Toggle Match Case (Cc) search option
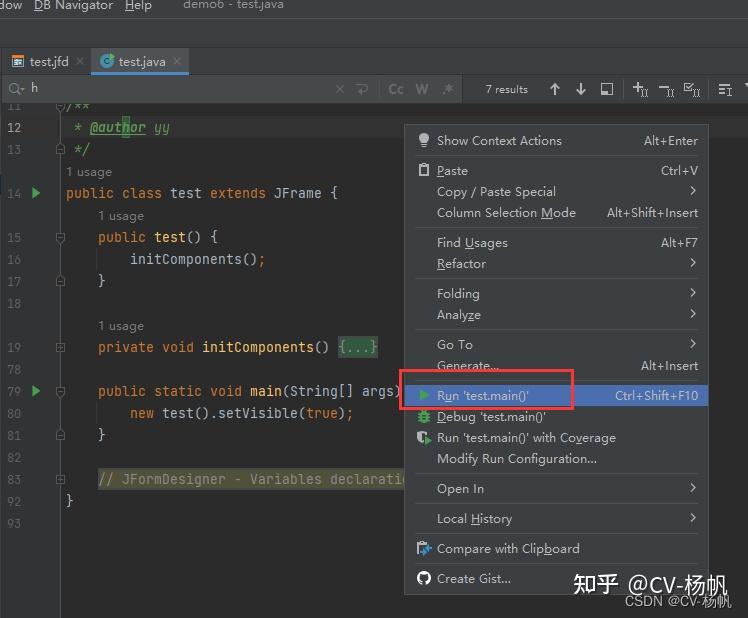The image size is (748, 618). coord(396,89)
